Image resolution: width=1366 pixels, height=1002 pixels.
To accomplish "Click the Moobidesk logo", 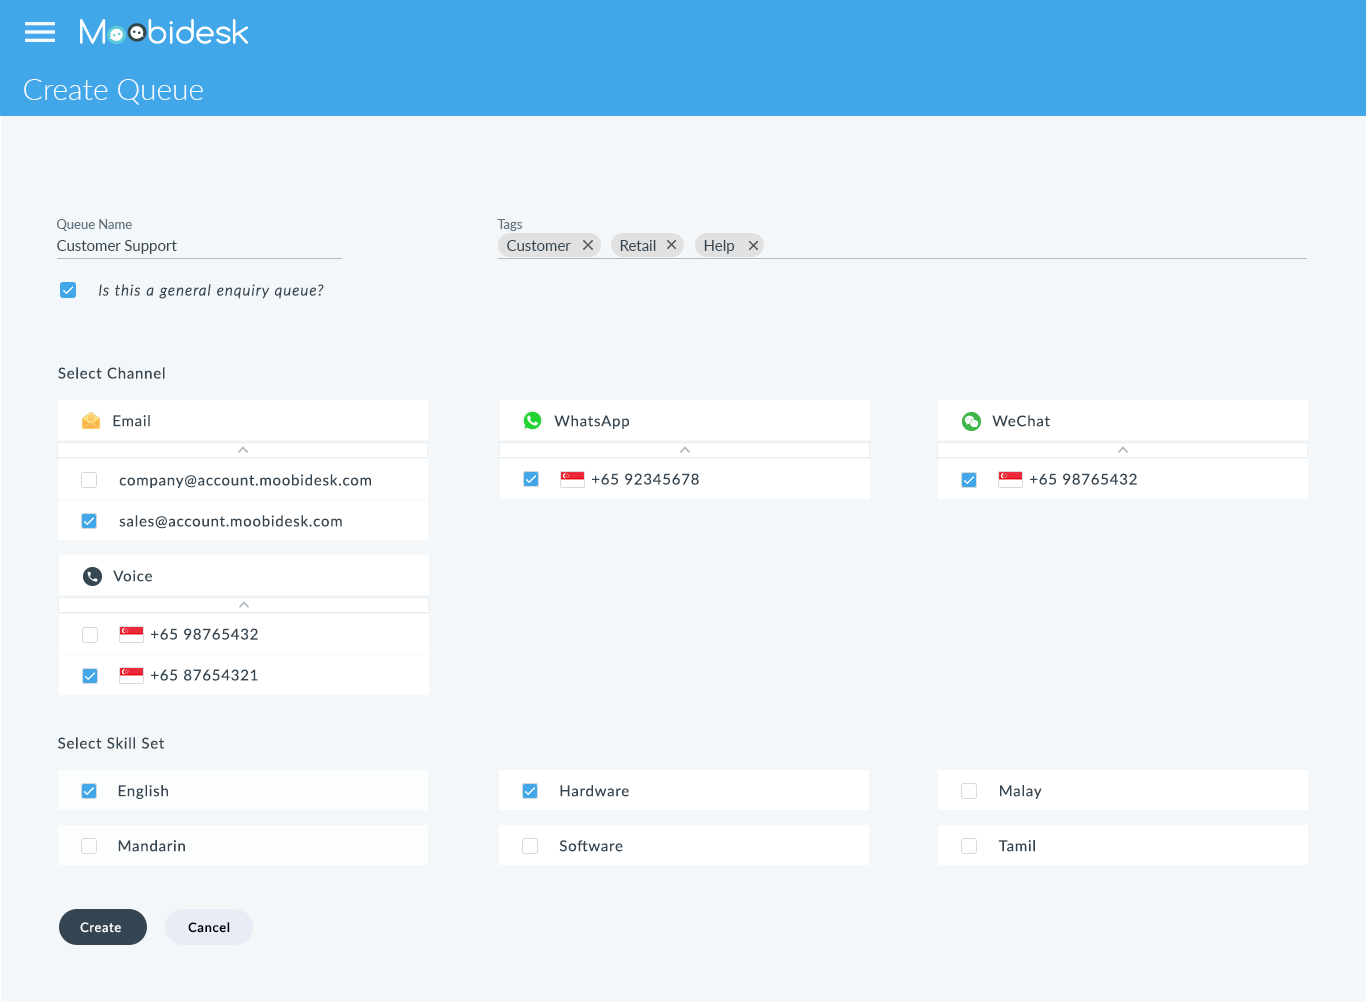I will click(x=164, y=33).
